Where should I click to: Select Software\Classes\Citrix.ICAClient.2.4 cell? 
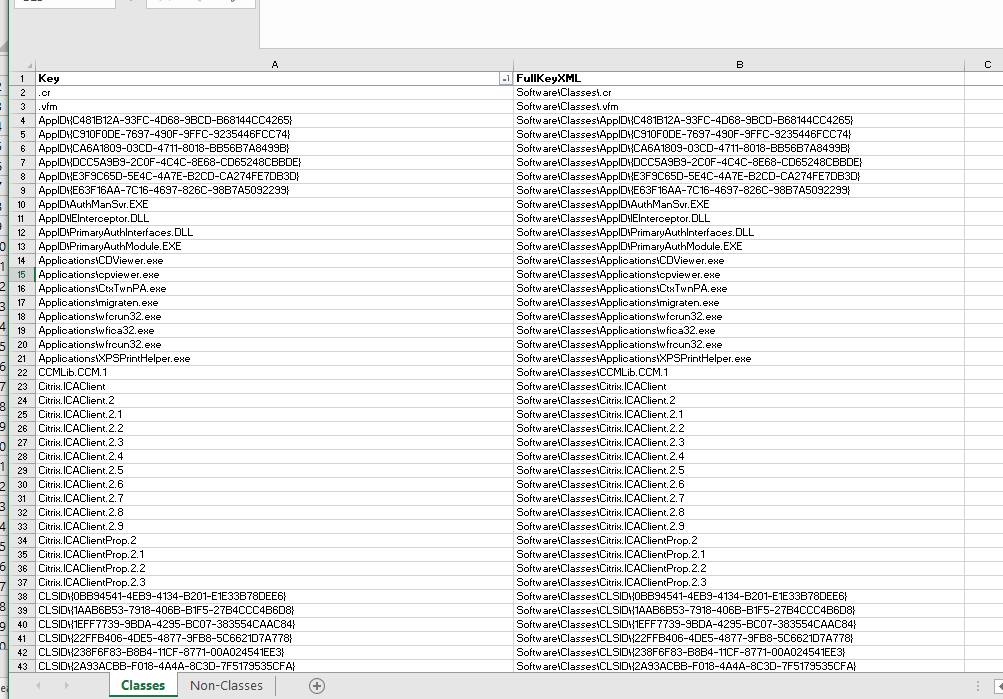point(739,457)
